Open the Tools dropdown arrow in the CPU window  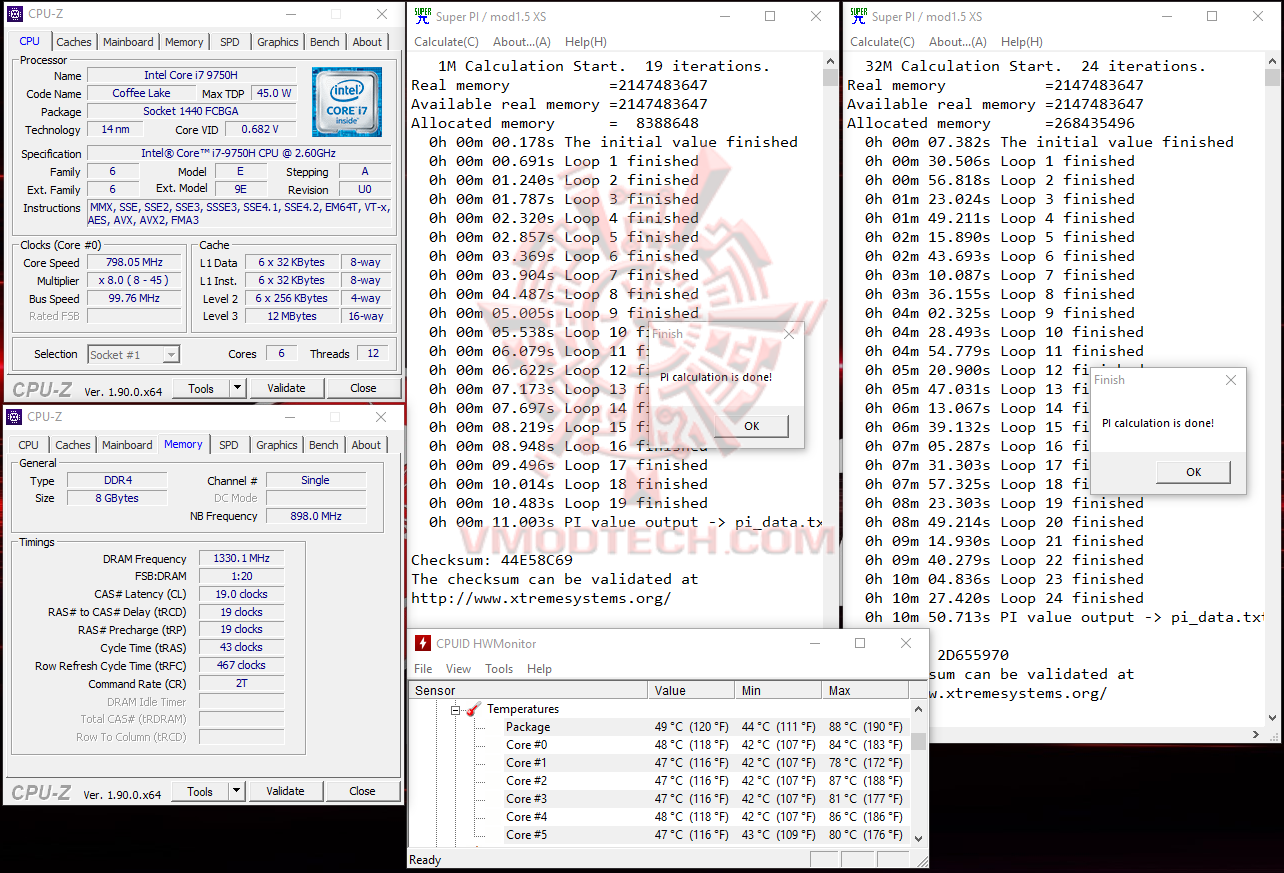(237, 388)
